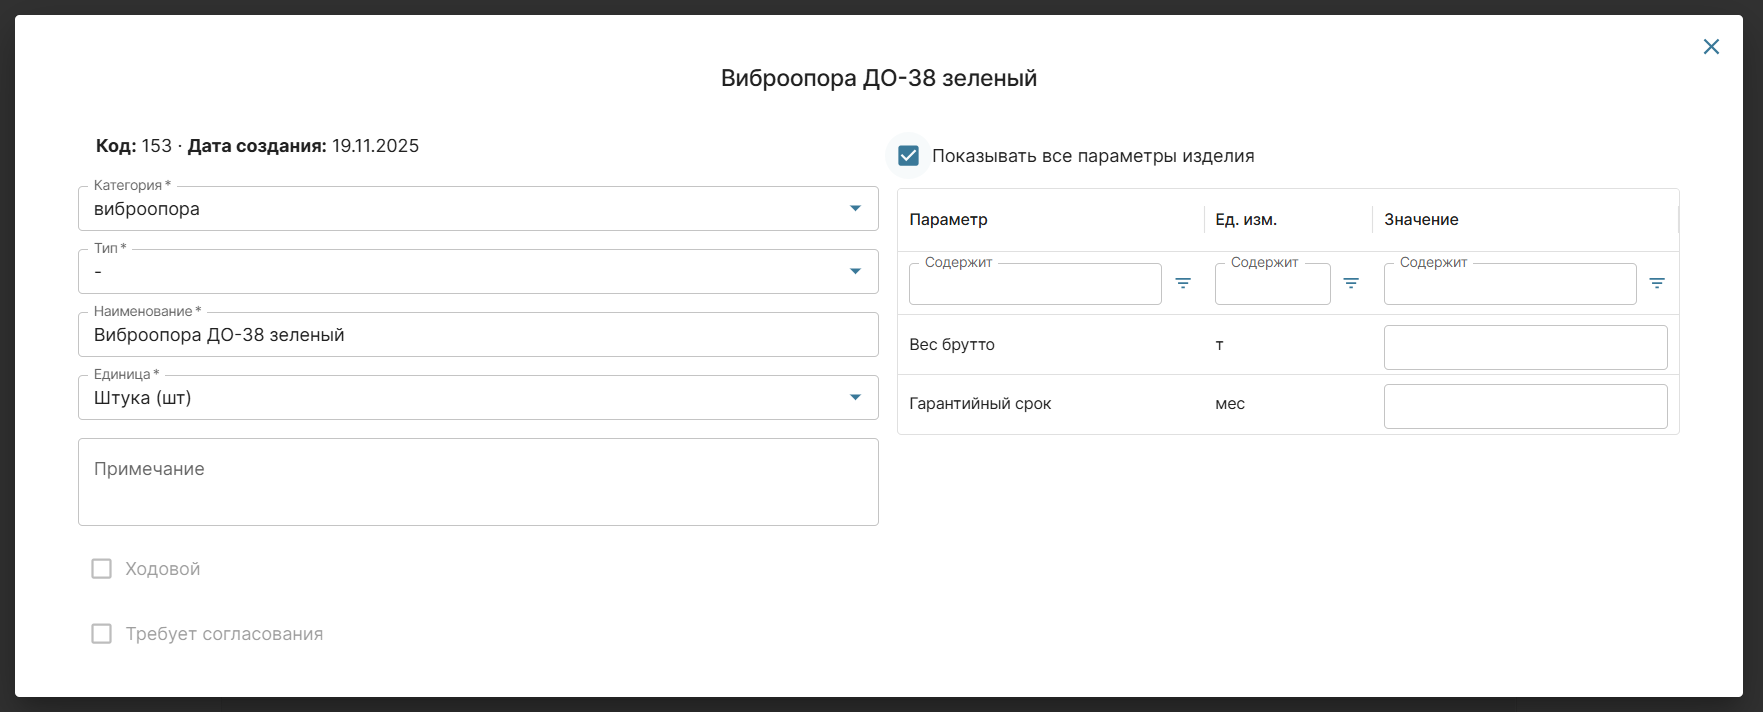Close the Виброопора ДО-38 dialog
Image resolution: width=1763 pixels, height=712 pixels.
click(1711, 47)
